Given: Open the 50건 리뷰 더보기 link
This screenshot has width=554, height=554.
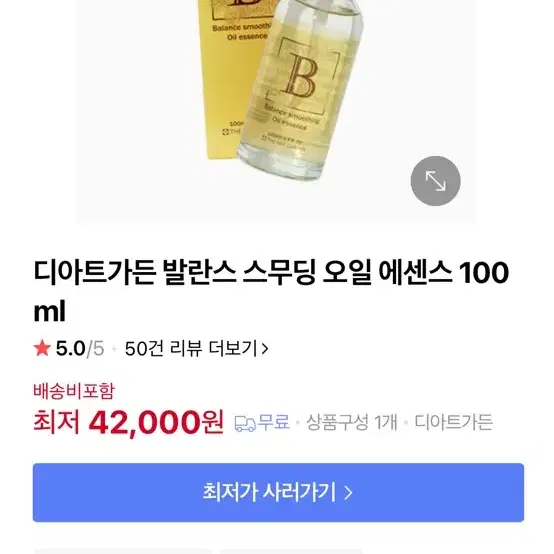Looking at the screenshot, I should [196, 349].
